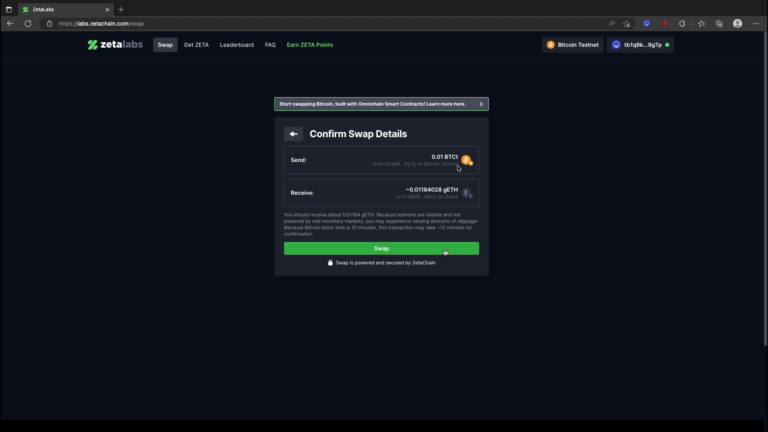Image resolution: width=768 pixels, height=432 pixels.
Task: Go back using the arrow beside Confirm Swap Details
Action: (x=293, y=134)
